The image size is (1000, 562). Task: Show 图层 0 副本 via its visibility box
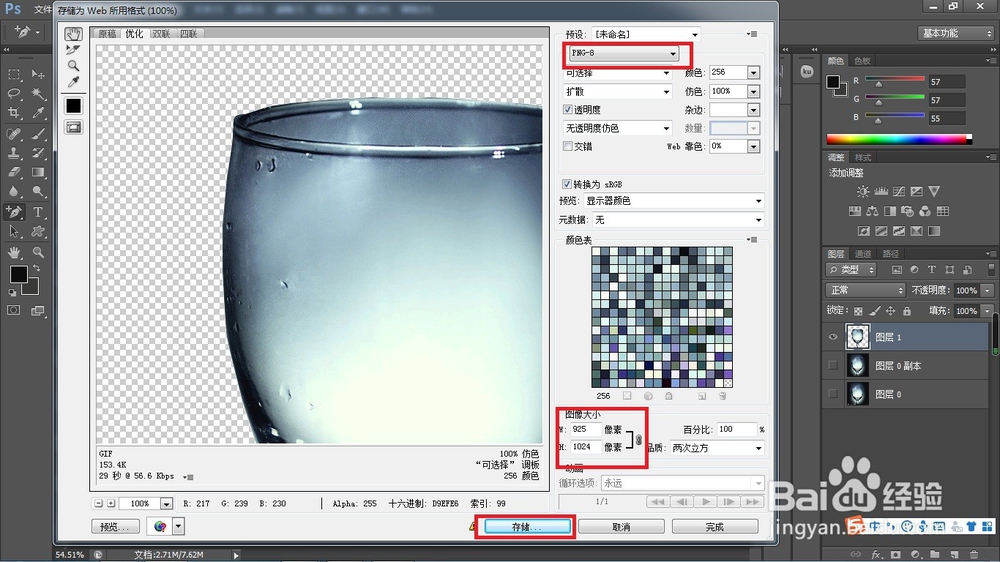click(x=832, y=366)
